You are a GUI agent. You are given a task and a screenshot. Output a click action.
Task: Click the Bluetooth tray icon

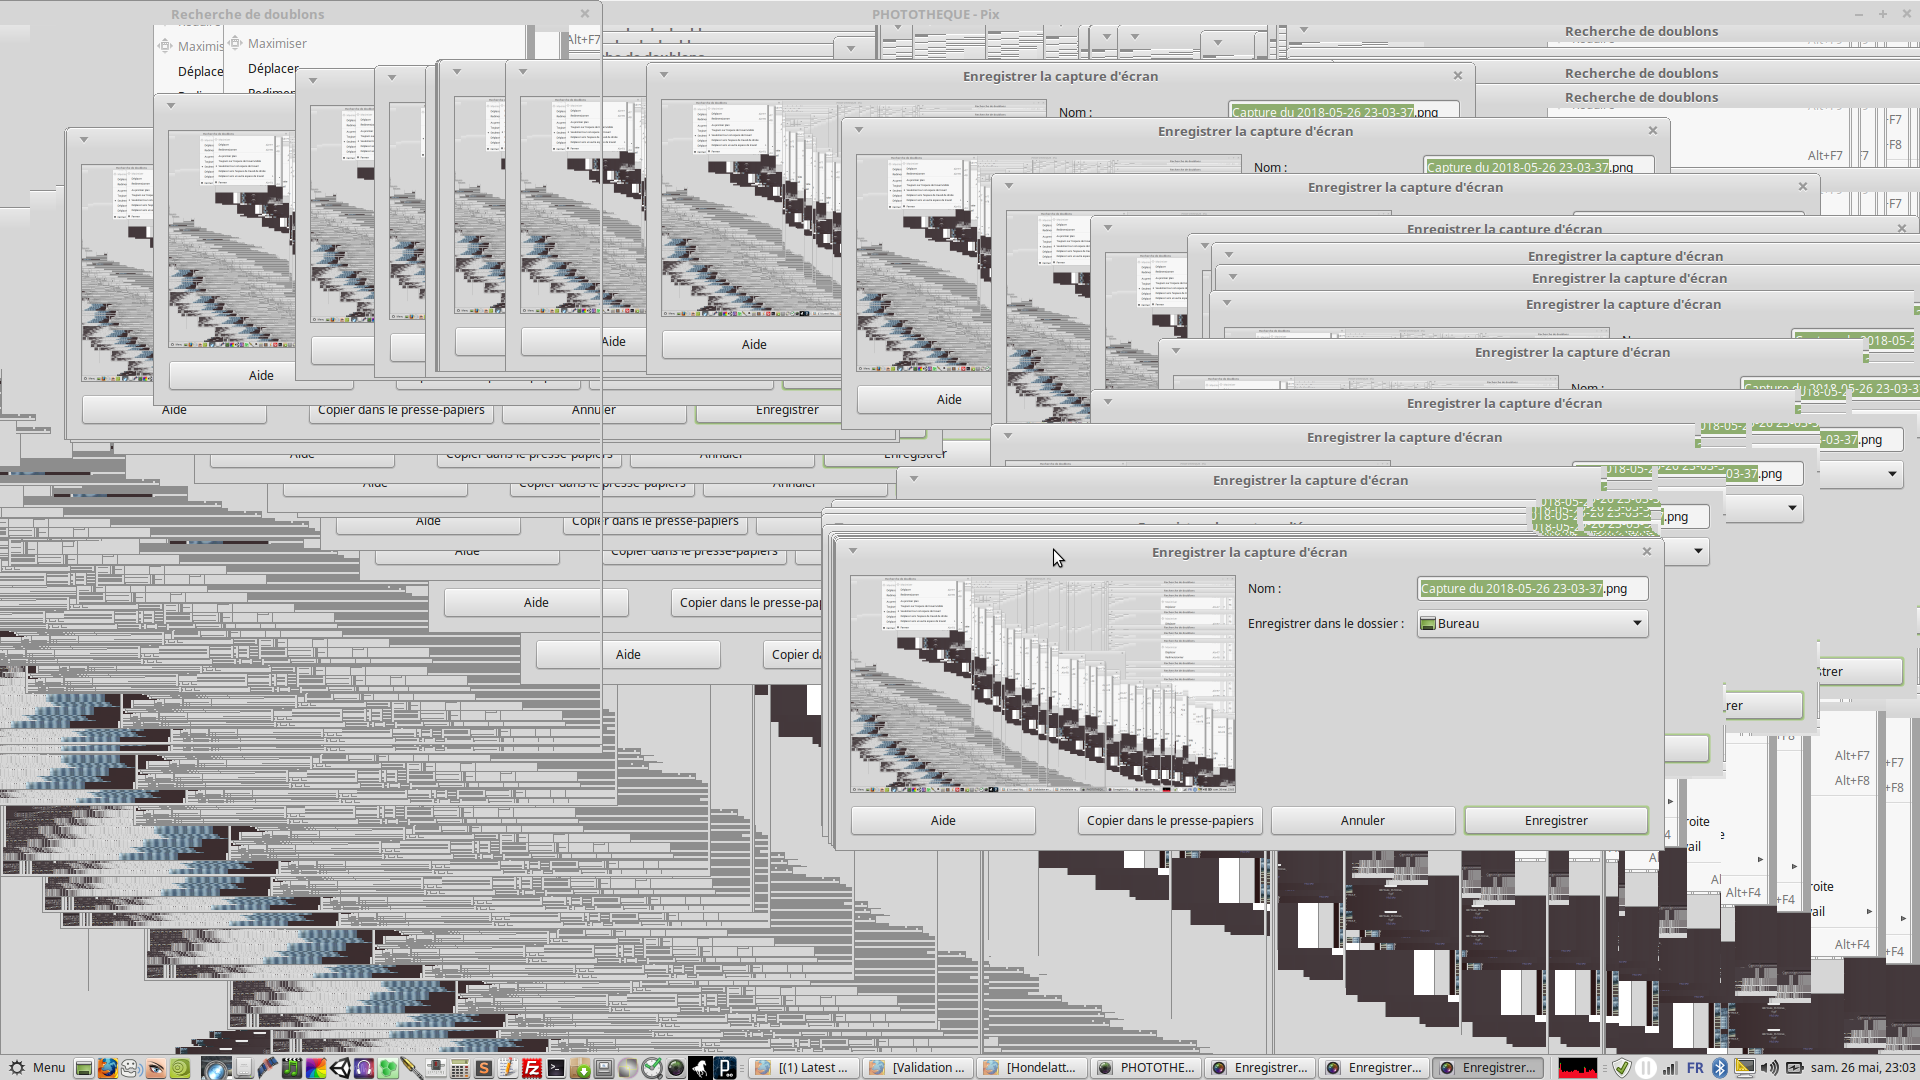point(1720,1068)
